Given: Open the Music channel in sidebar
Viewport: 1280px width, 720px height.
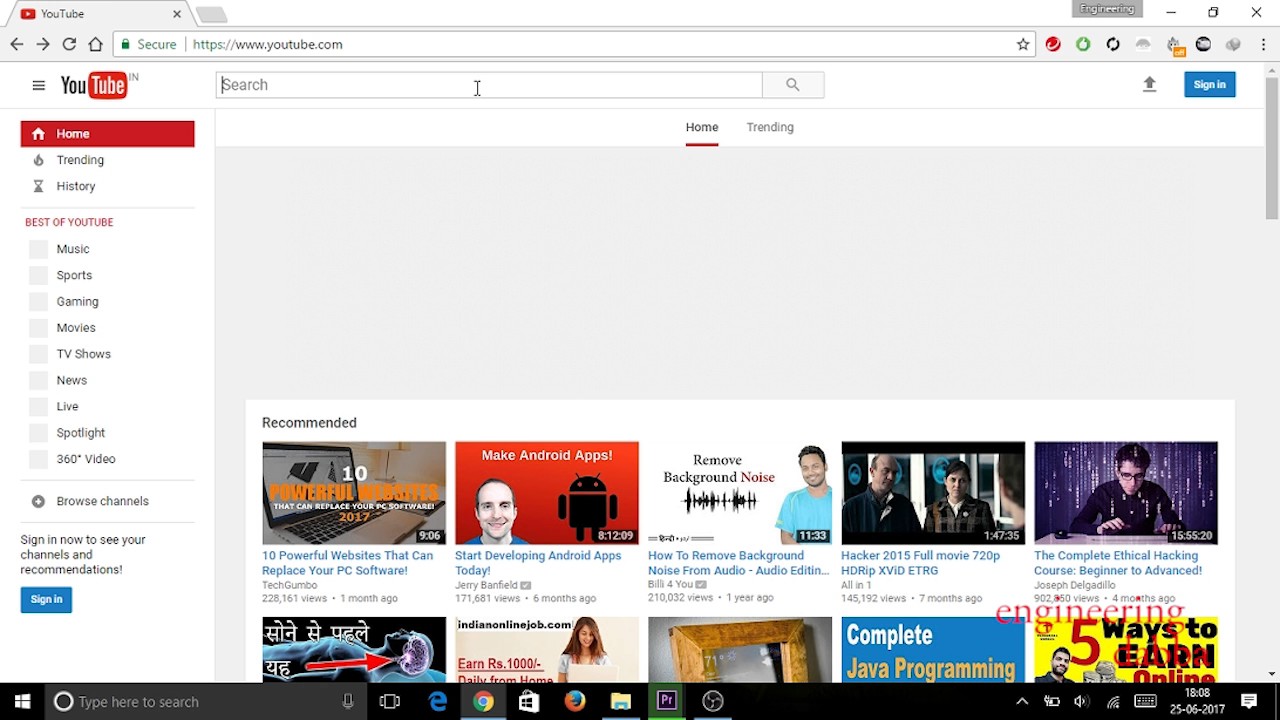Looking at the screenshot, I should [72, 249].
